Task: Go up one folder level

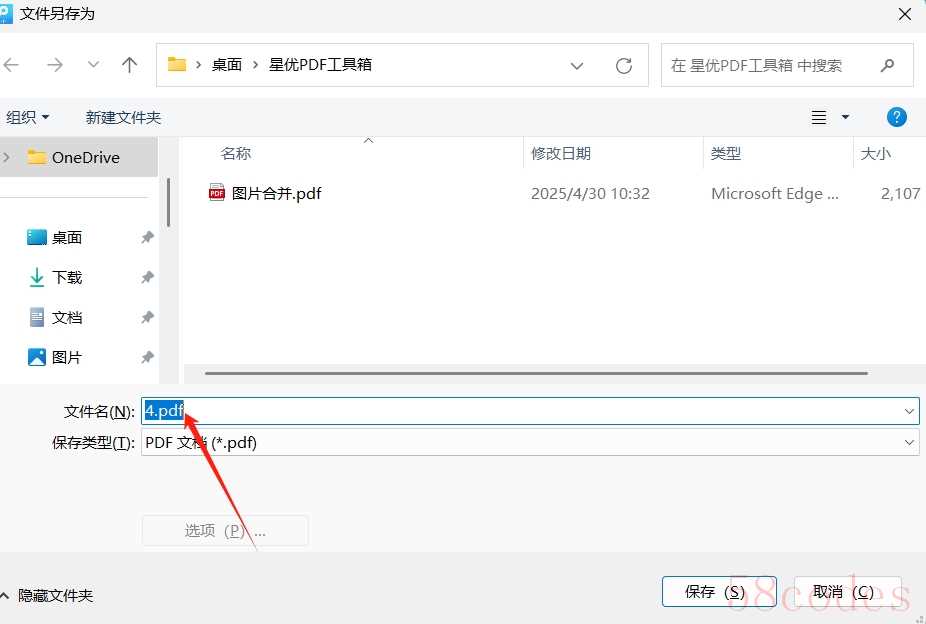Action: tap(129, 65)
